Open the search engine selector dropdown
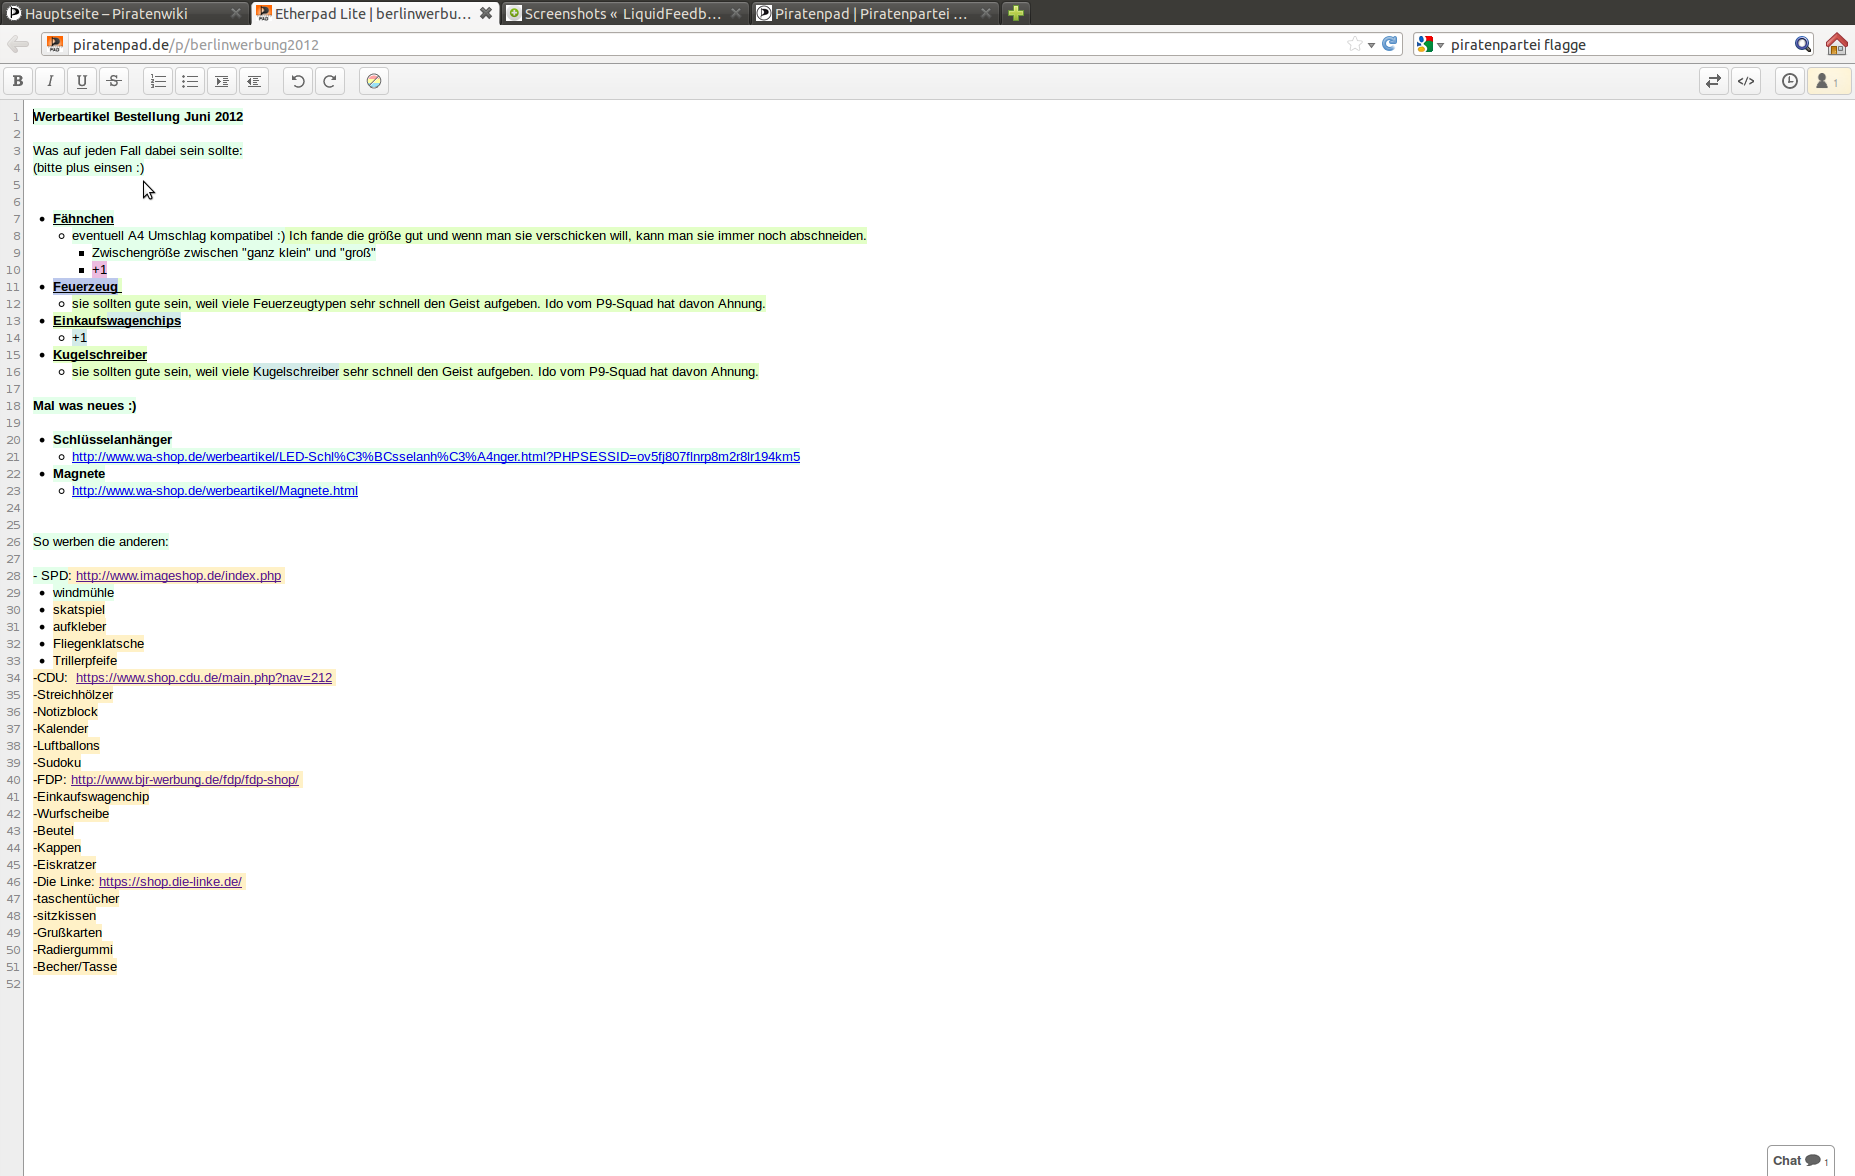 (x=1430, y=45)
